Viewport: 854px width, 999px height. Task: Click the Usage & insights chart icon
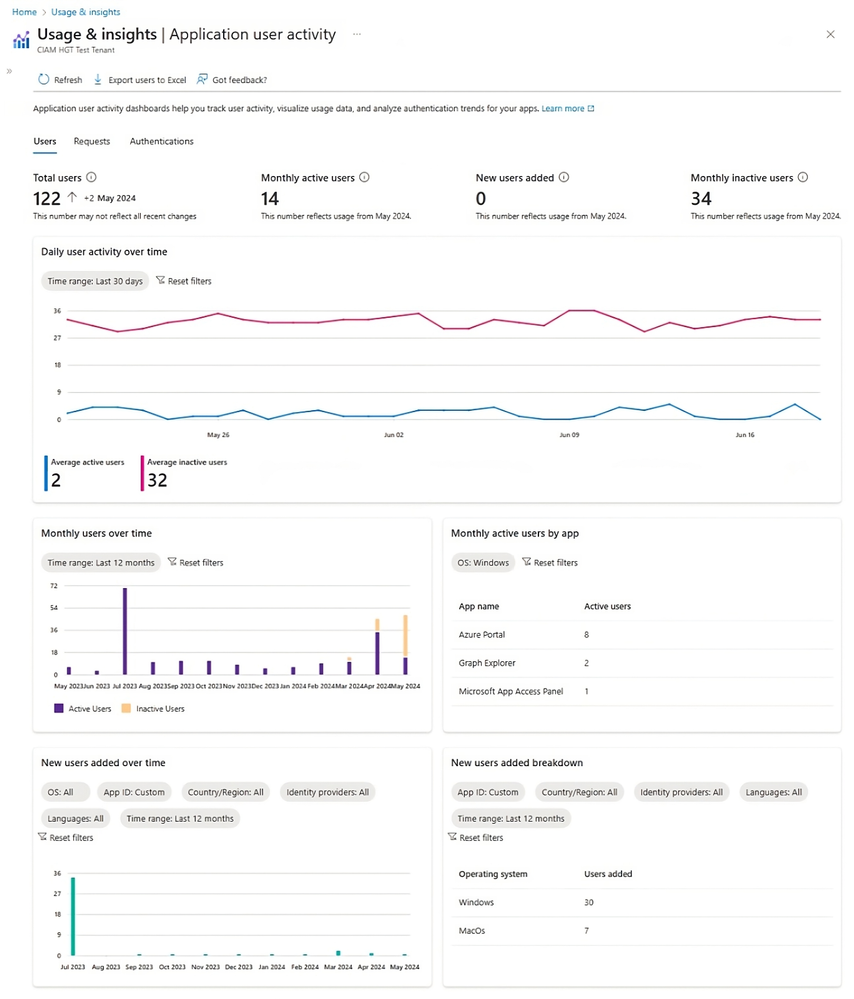(x=21, y=40)
